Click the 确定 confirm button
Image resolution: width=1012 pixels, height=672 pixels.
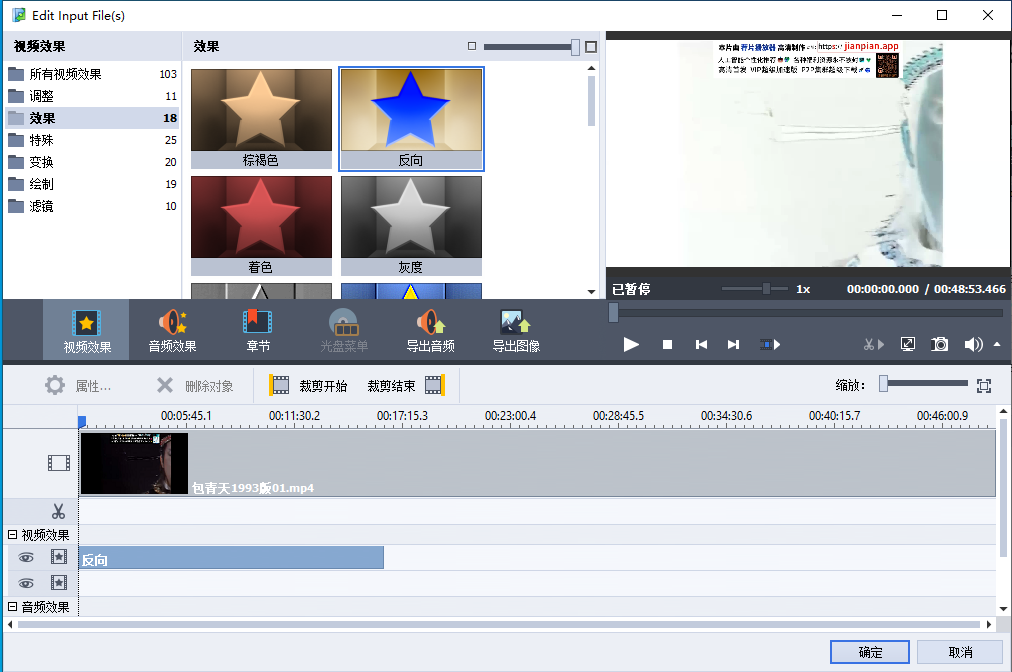point(869,651)
